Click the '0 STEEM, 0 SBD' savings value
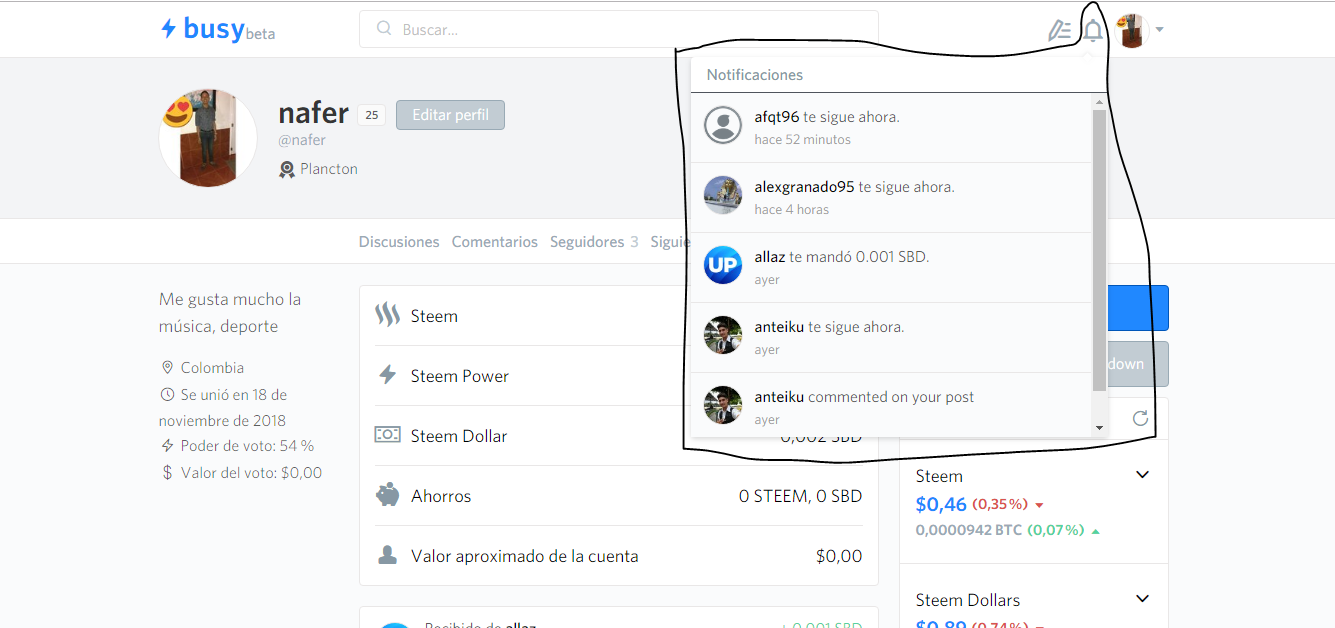The image size is (1335, 628). click(800, 496)
